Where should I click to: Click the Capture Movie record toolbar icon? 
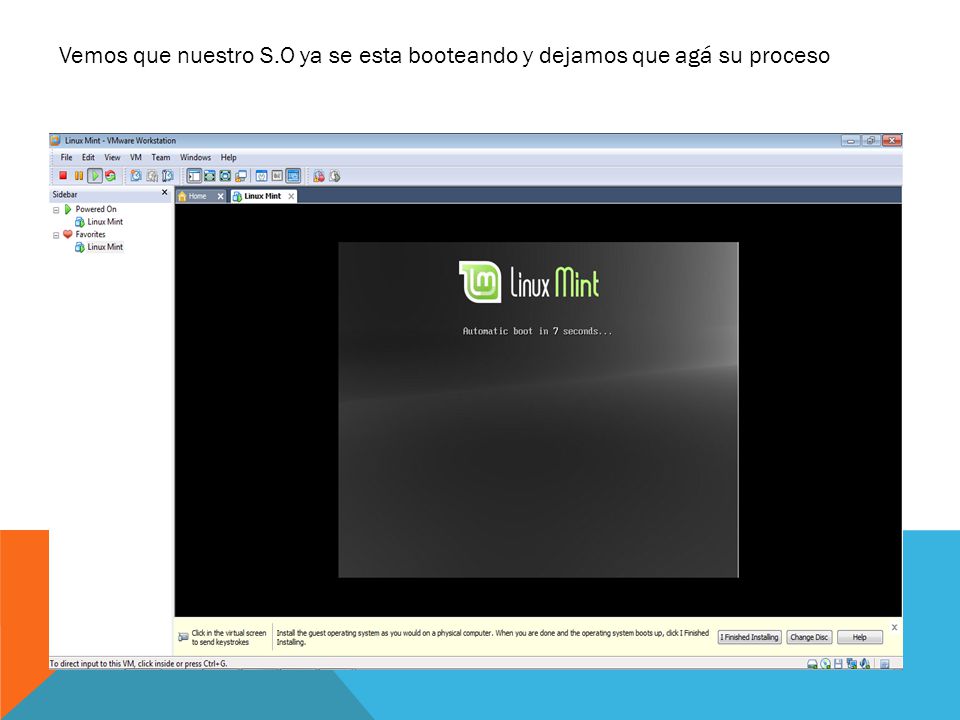coord(318,176)
